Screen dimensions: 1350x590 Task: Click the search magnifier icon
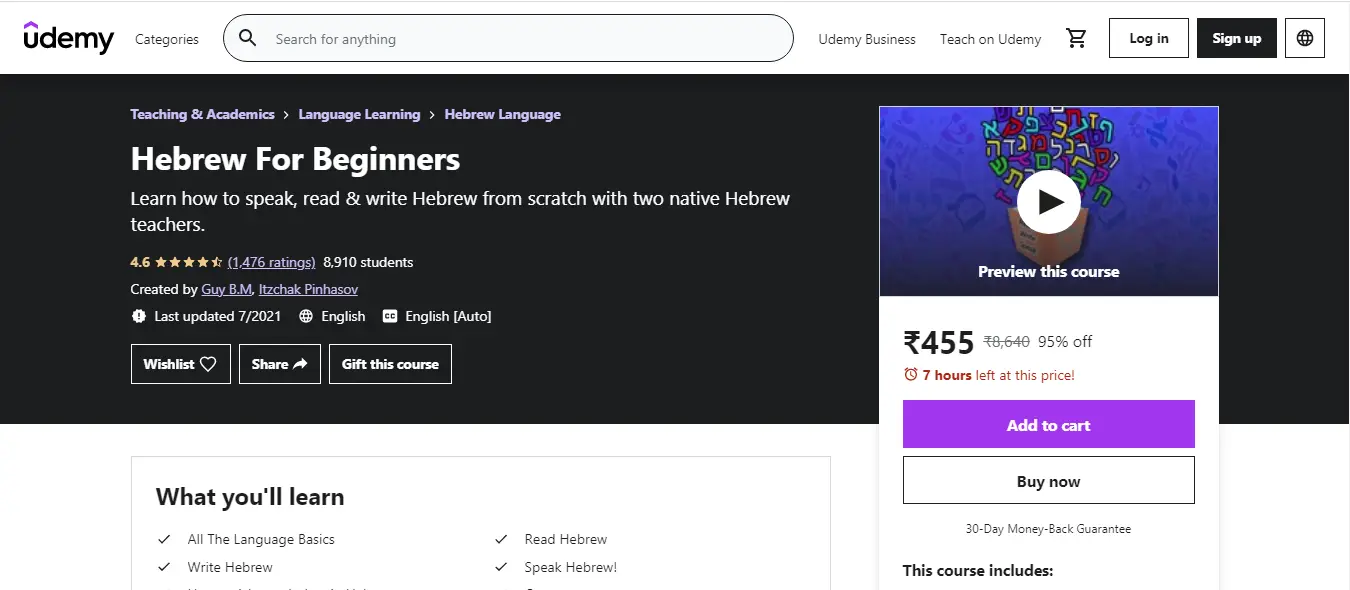[x=247, y=39]
